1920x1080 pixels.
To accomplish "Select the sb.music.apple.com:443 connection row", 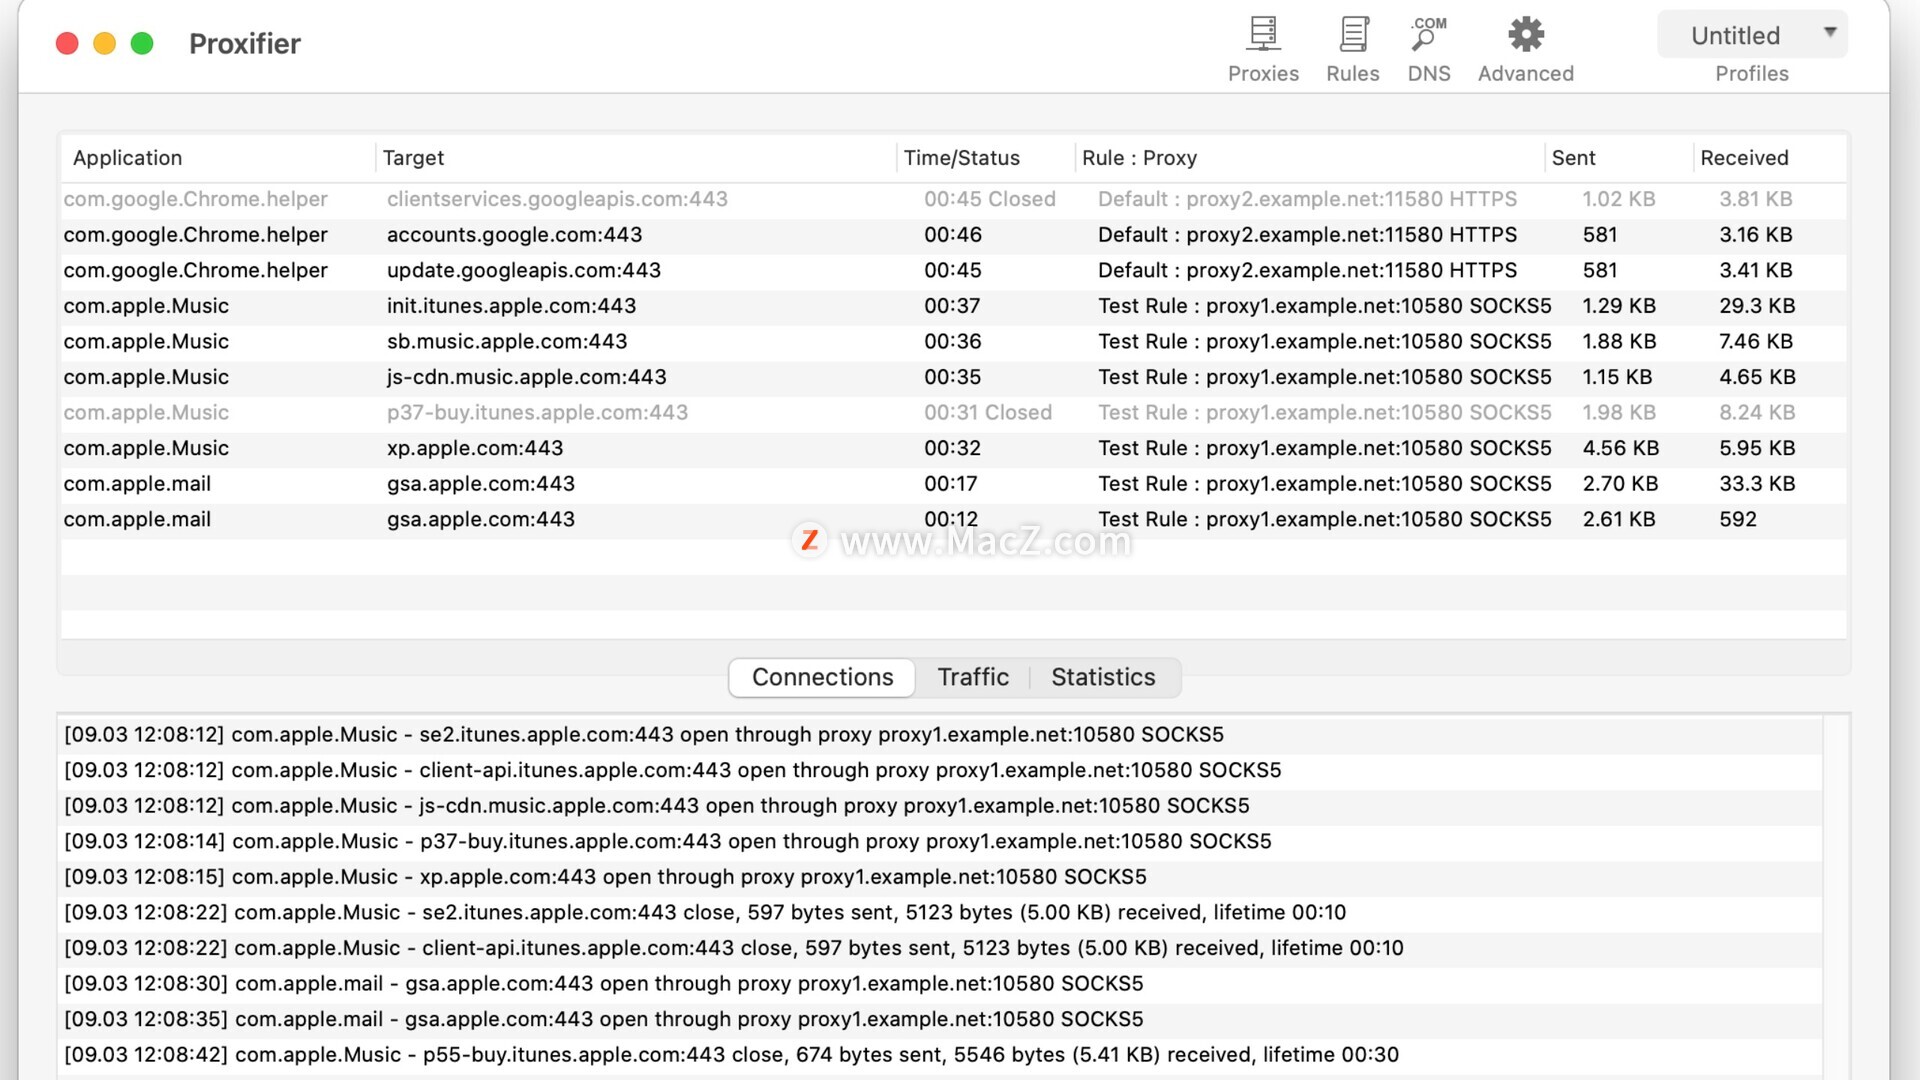I will [953, 342].
